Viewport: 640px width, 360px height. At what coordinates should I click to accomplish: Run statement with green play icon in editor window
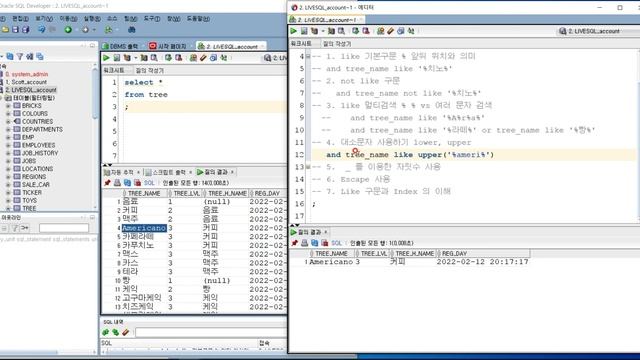pos(293,31)
